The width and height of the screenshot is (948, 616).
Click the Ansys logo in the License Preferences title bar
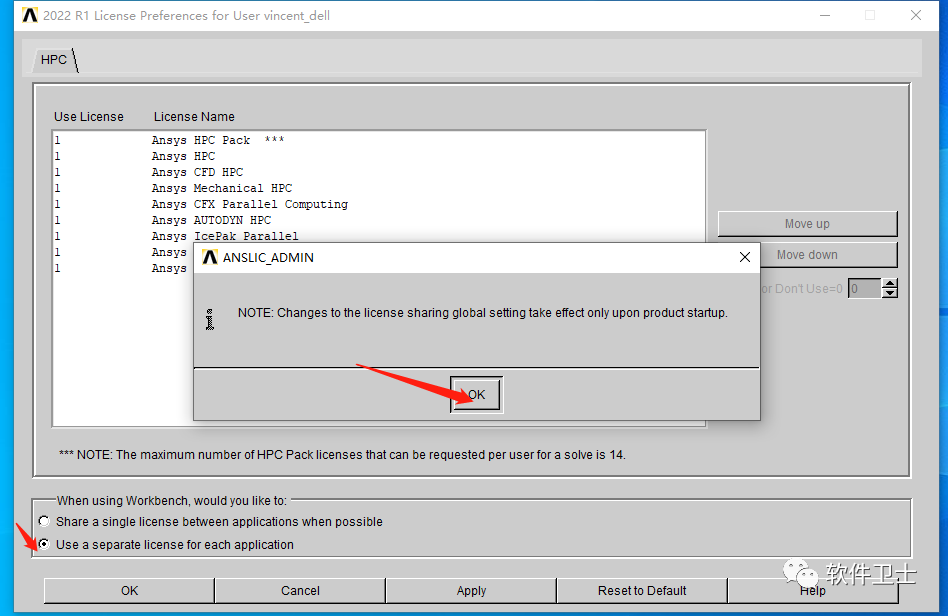30,15
